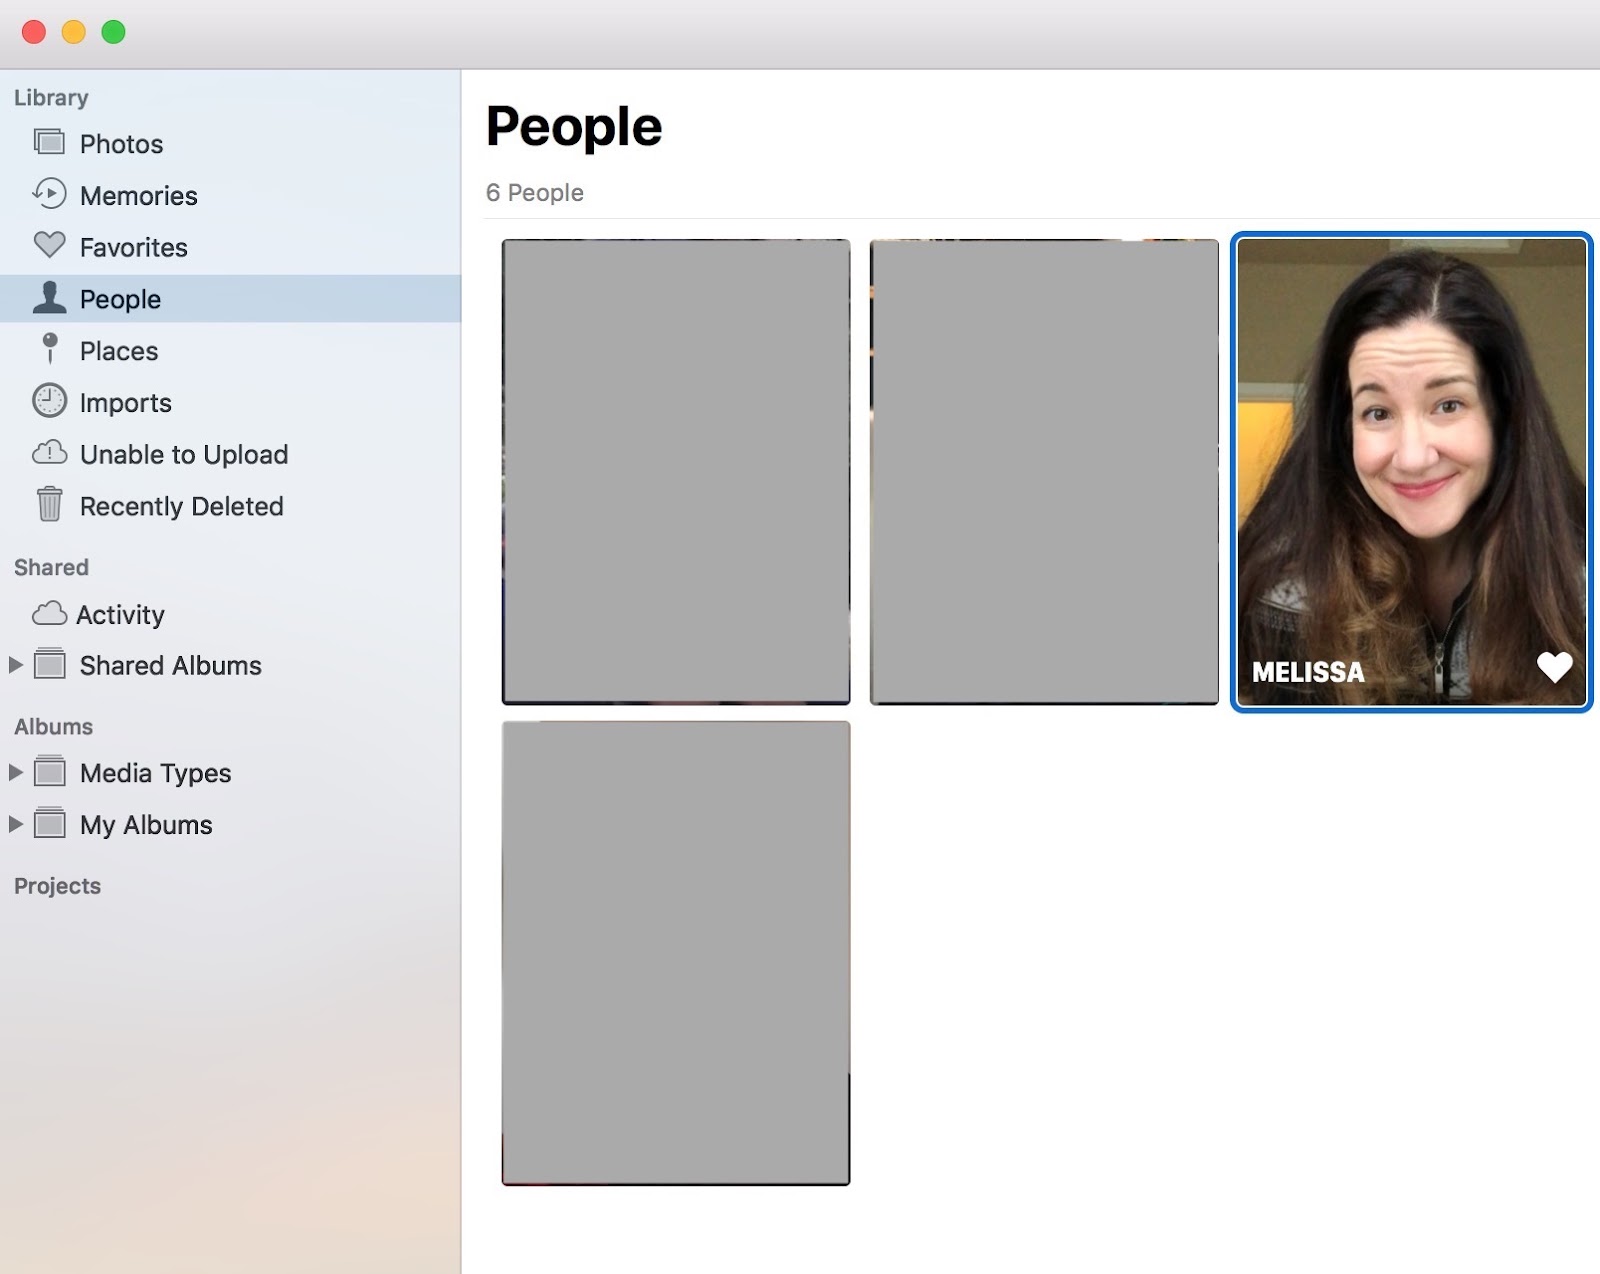Click the My Albums folder icon
1600x1274 pixels.
coord(50,824)
